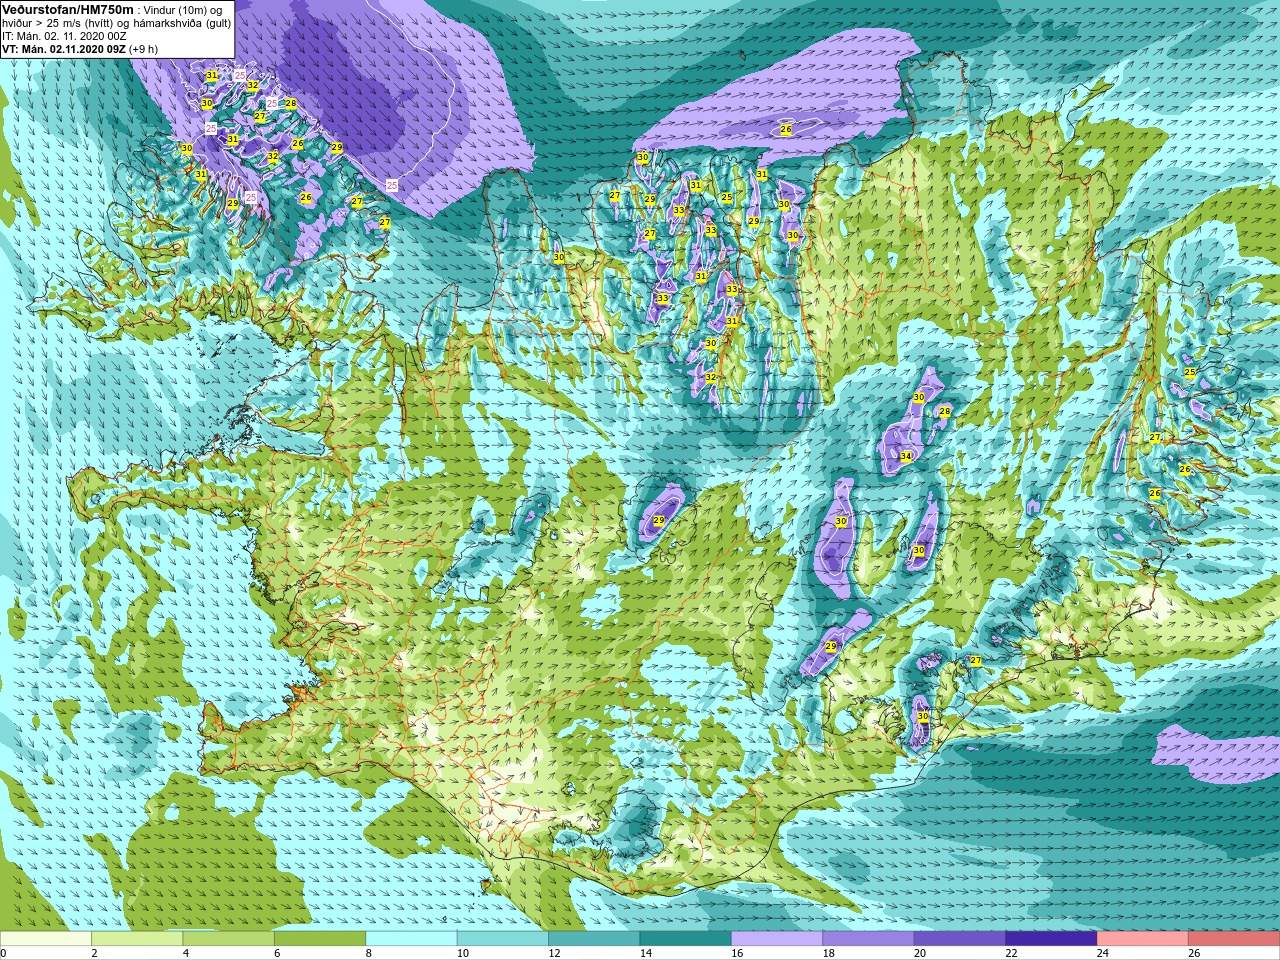The image size is (1280, 960).
Task: Click the legend scale tick number 0
Action: [4, 953]
